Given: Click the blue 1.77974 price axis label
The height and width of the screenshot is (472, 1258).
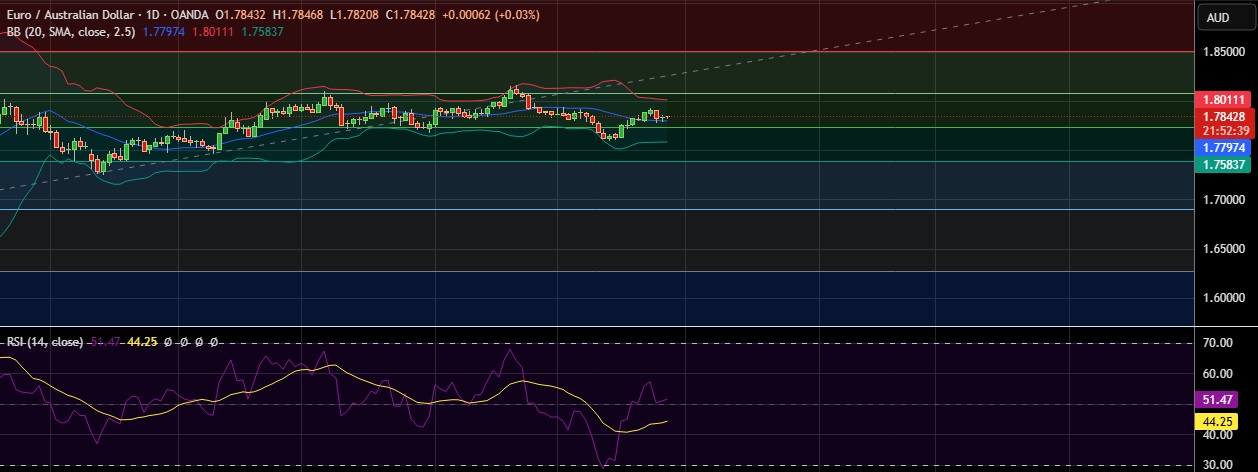Looking at the screenshot, I should click(x=1223, y=147).
